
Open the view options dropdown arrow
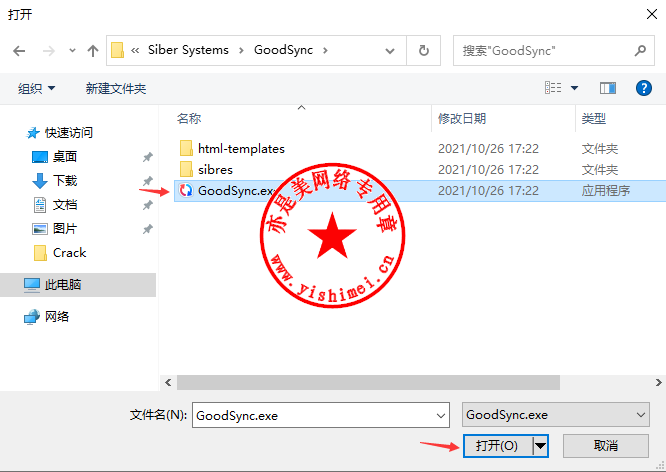574,88
